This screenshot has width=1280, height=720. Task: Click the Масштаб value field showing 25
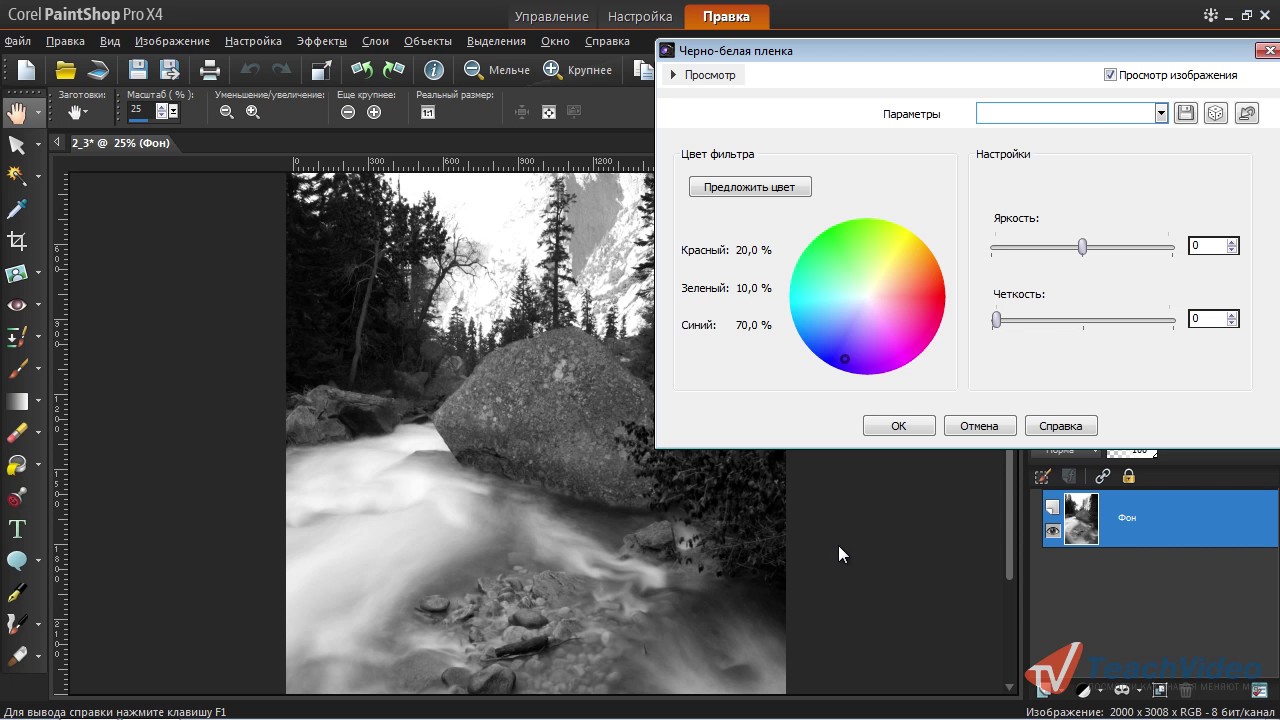tap(141, 111)
